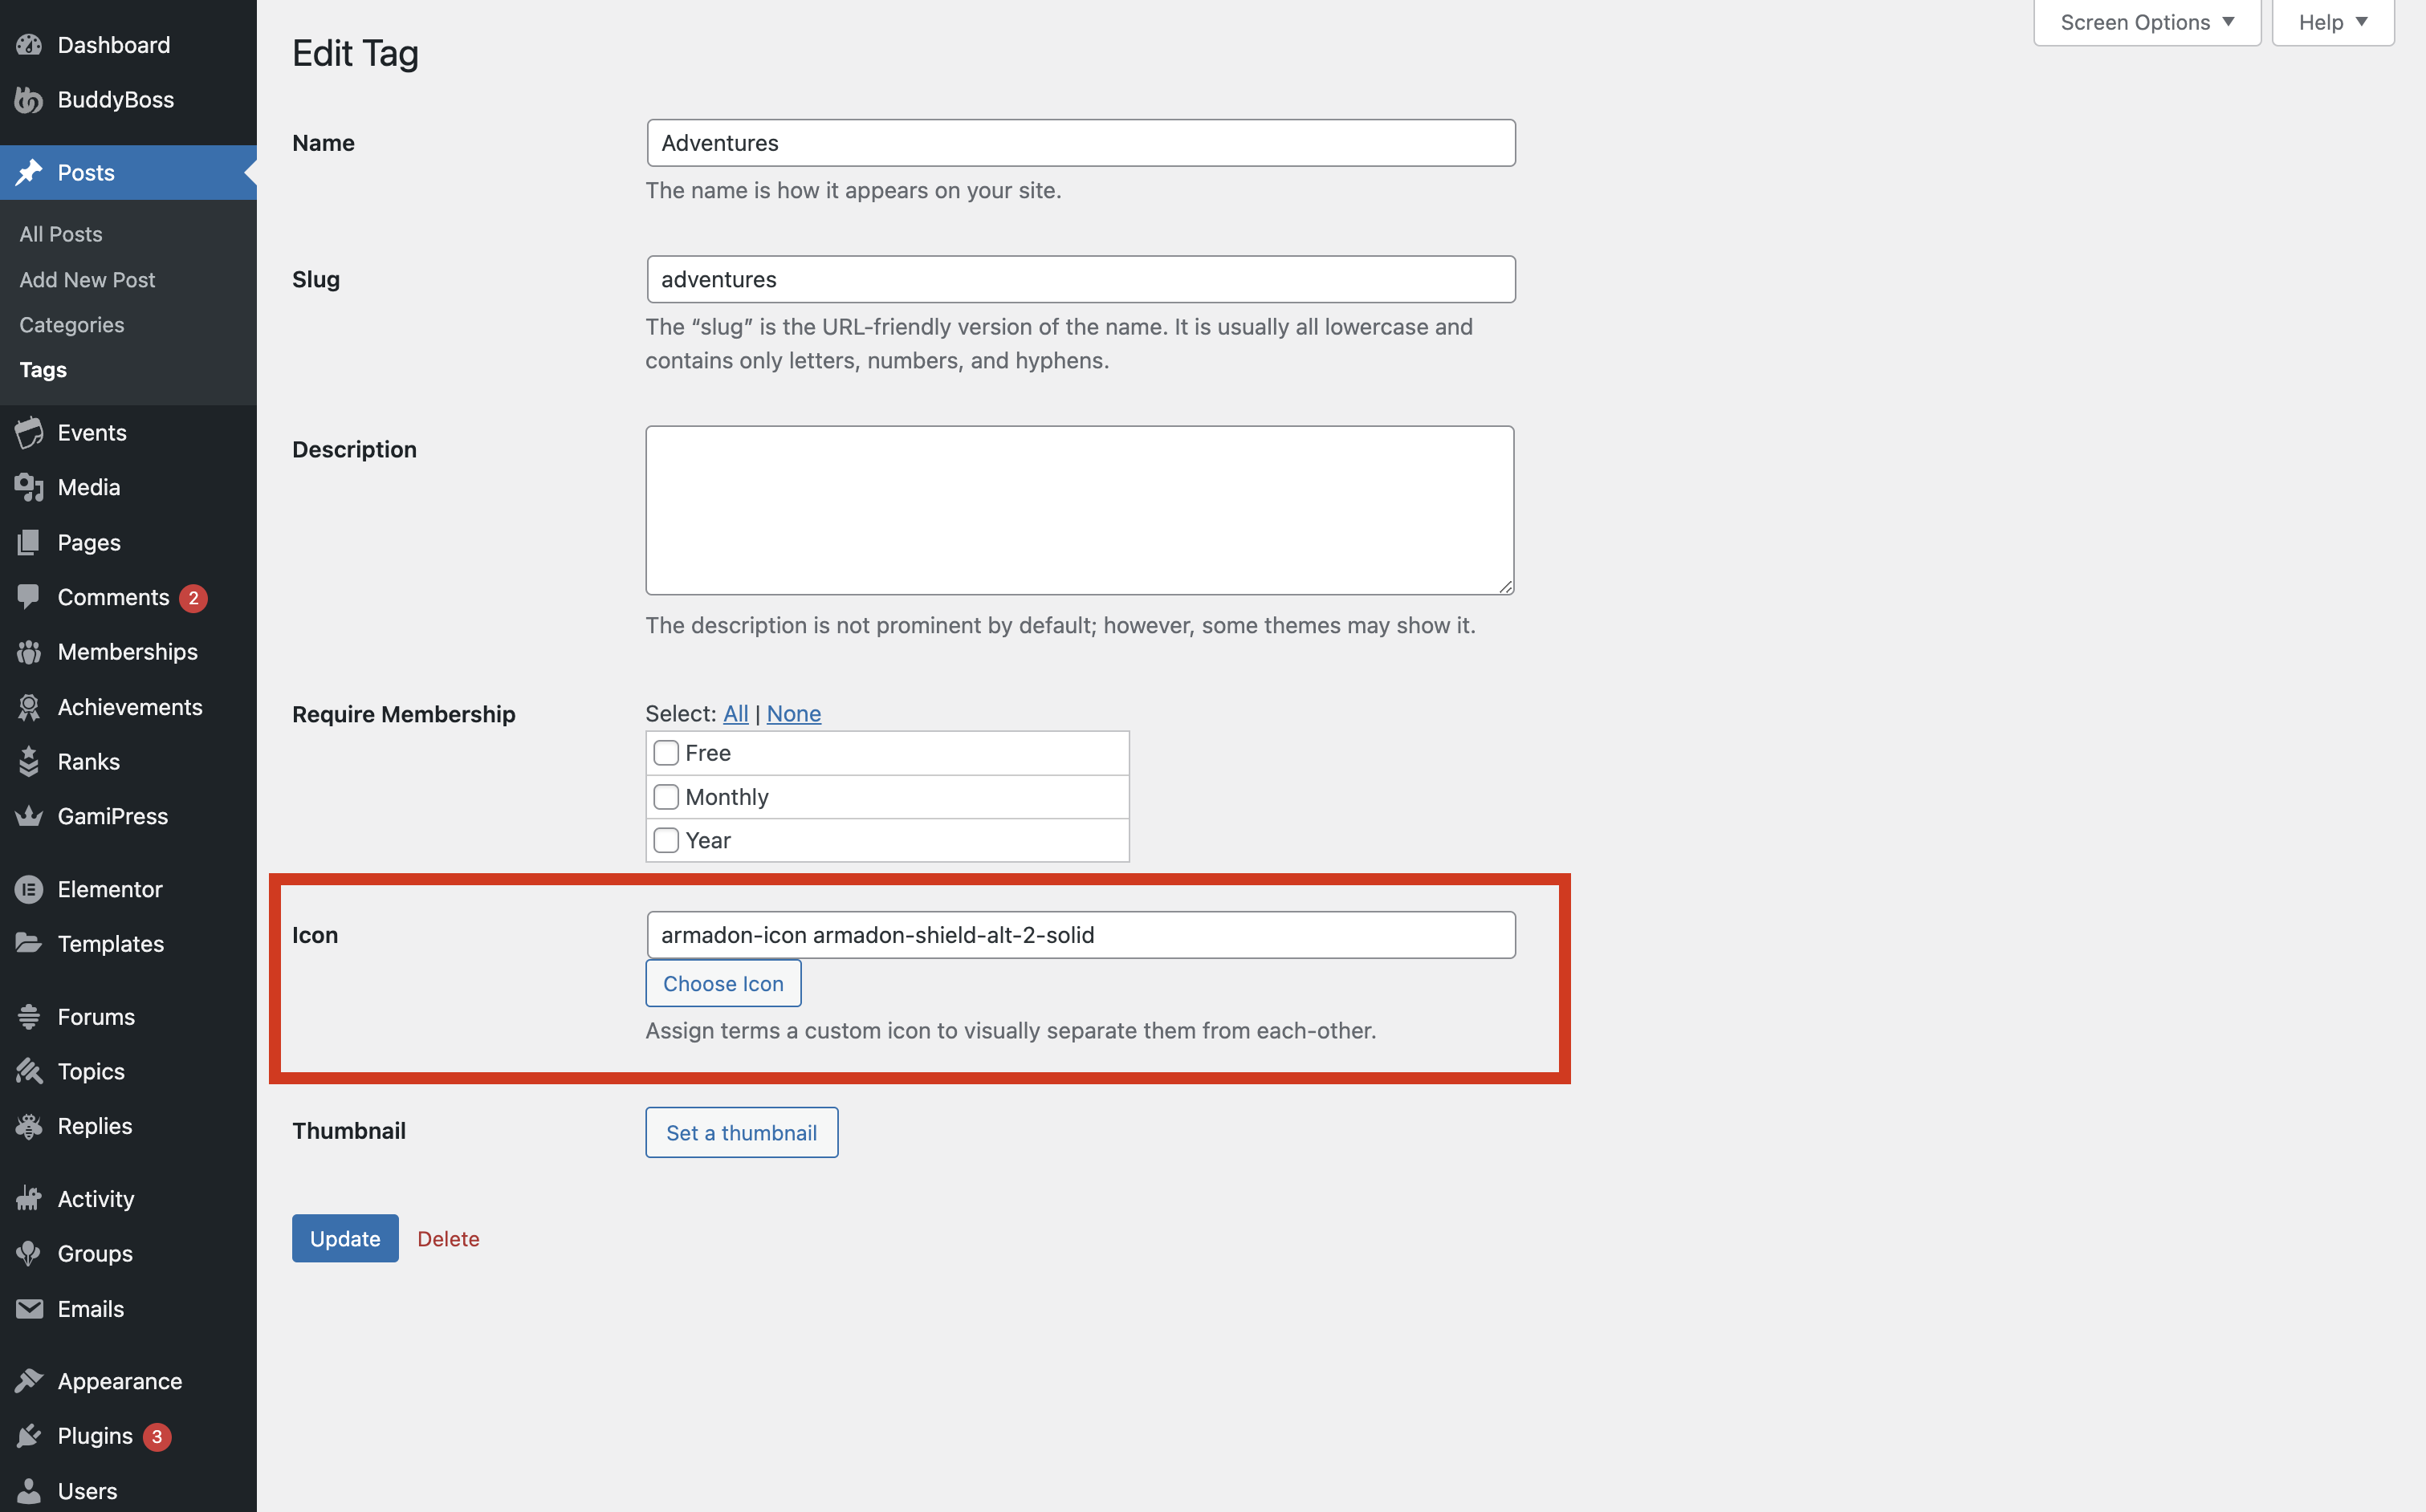Click the Memberships group icon
This screenshot has height=1512, width=2426.
[x=29, y=652]
